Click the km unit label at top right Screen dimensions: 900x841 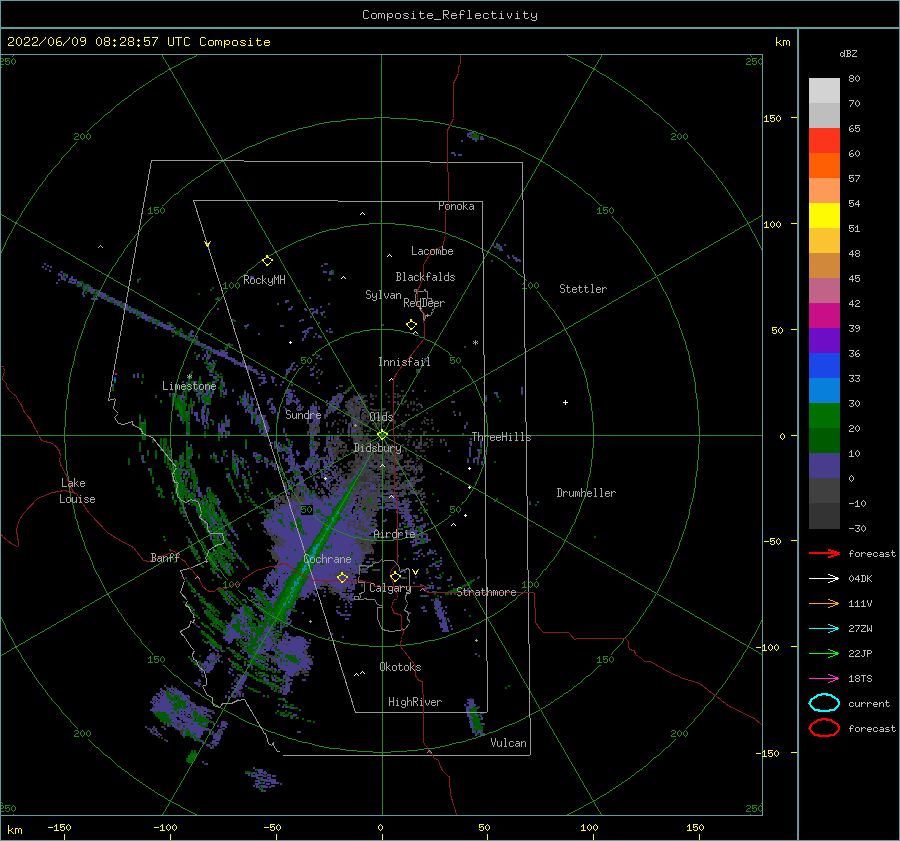pos(783,42)
